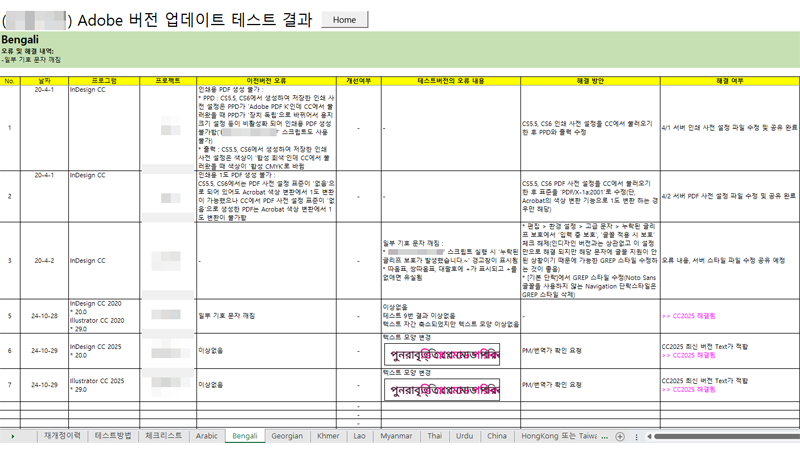Select the Khmer sheet tab
800x450 pixels.
click(x=329, y=437)
